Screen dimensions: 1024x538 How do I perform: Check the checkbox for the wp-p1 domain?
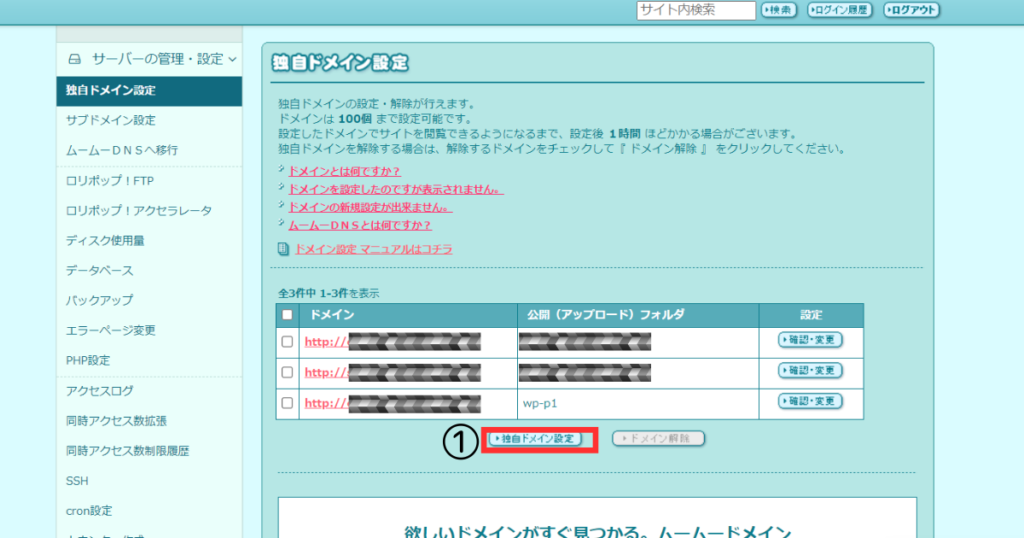tap(288, 403)
